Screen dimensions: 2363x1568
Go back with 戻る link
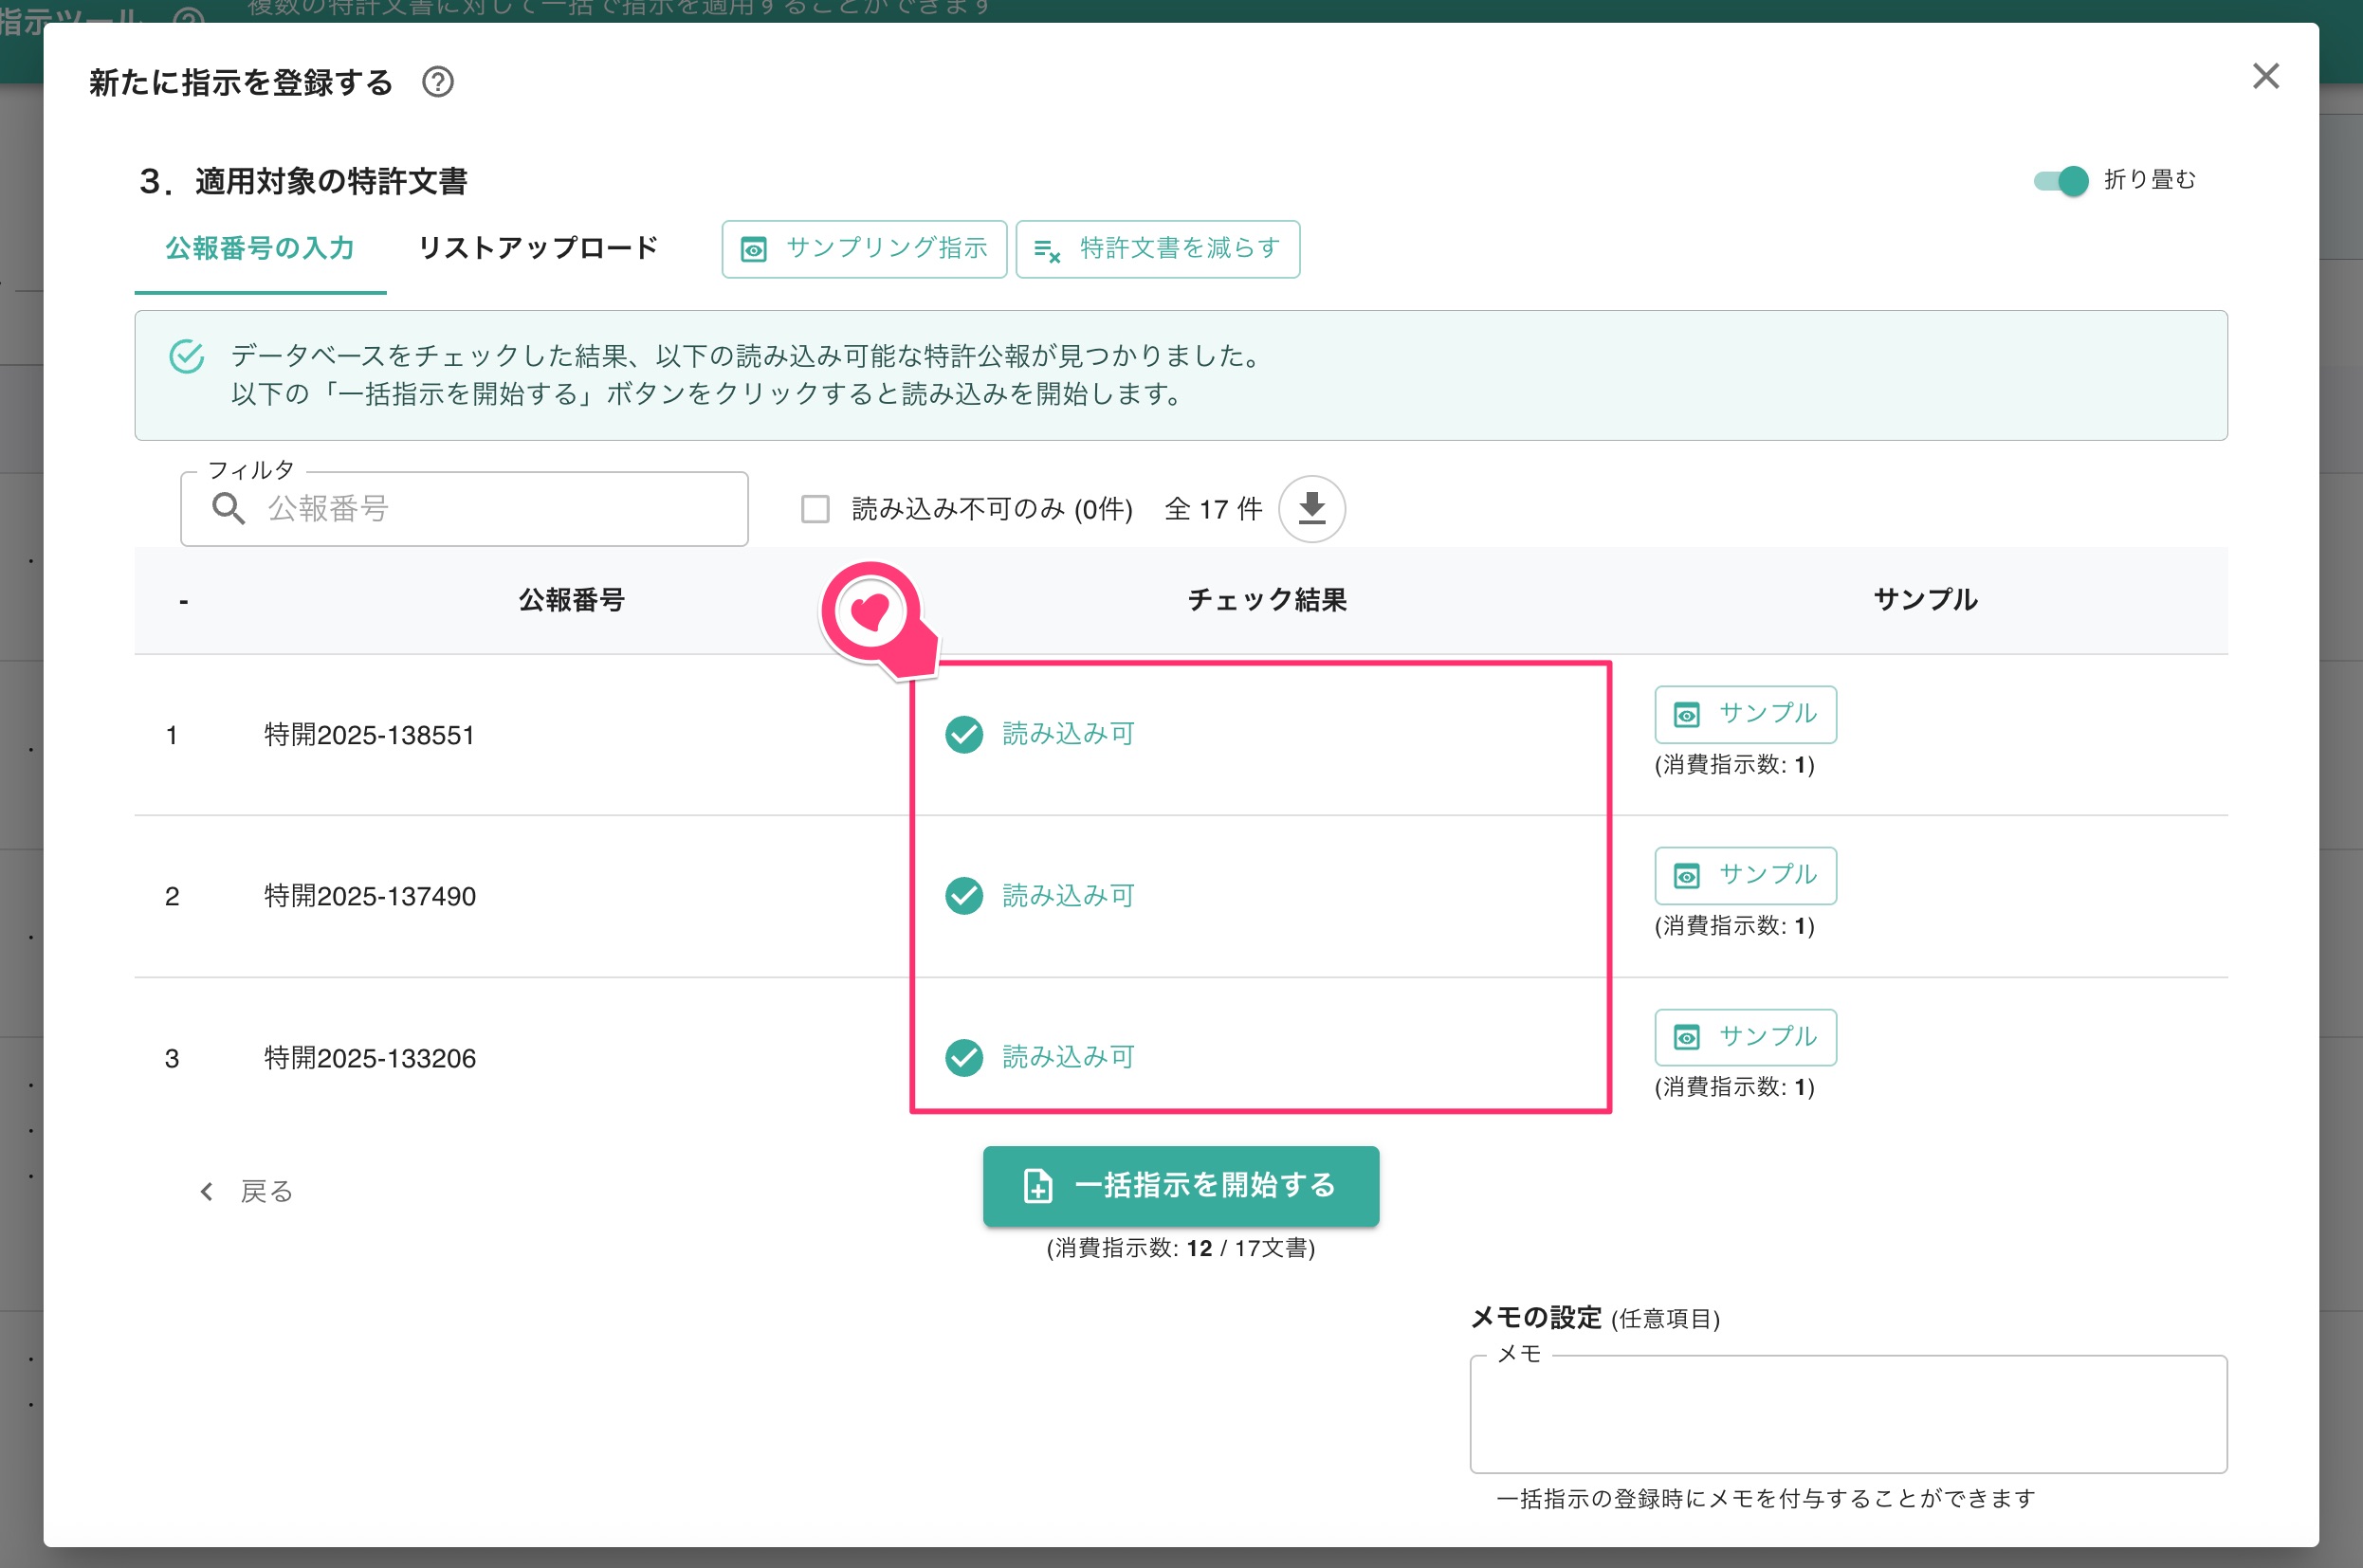pos(246,1191)
